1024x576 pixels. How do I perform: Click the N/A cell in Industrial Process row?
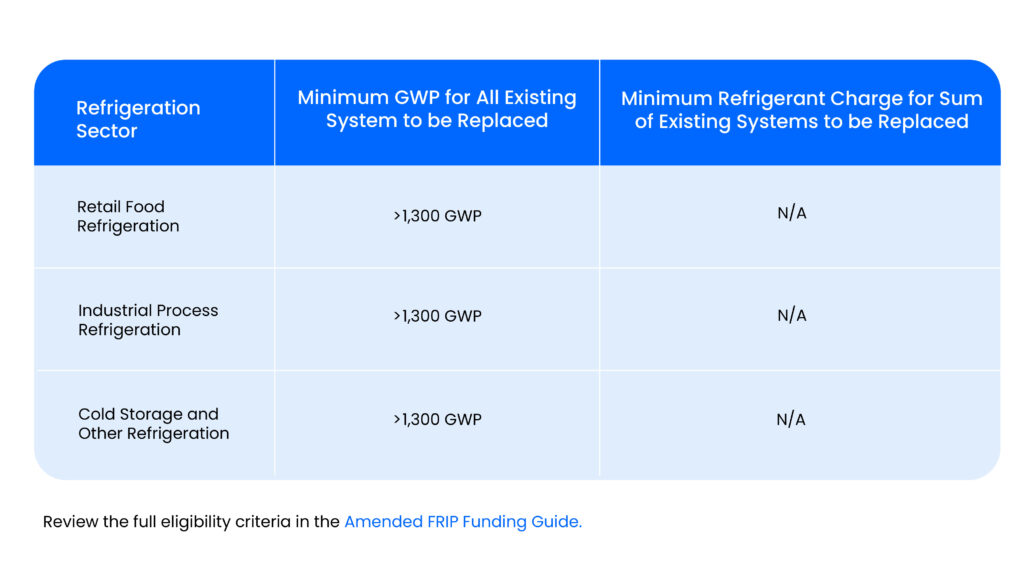791,315
